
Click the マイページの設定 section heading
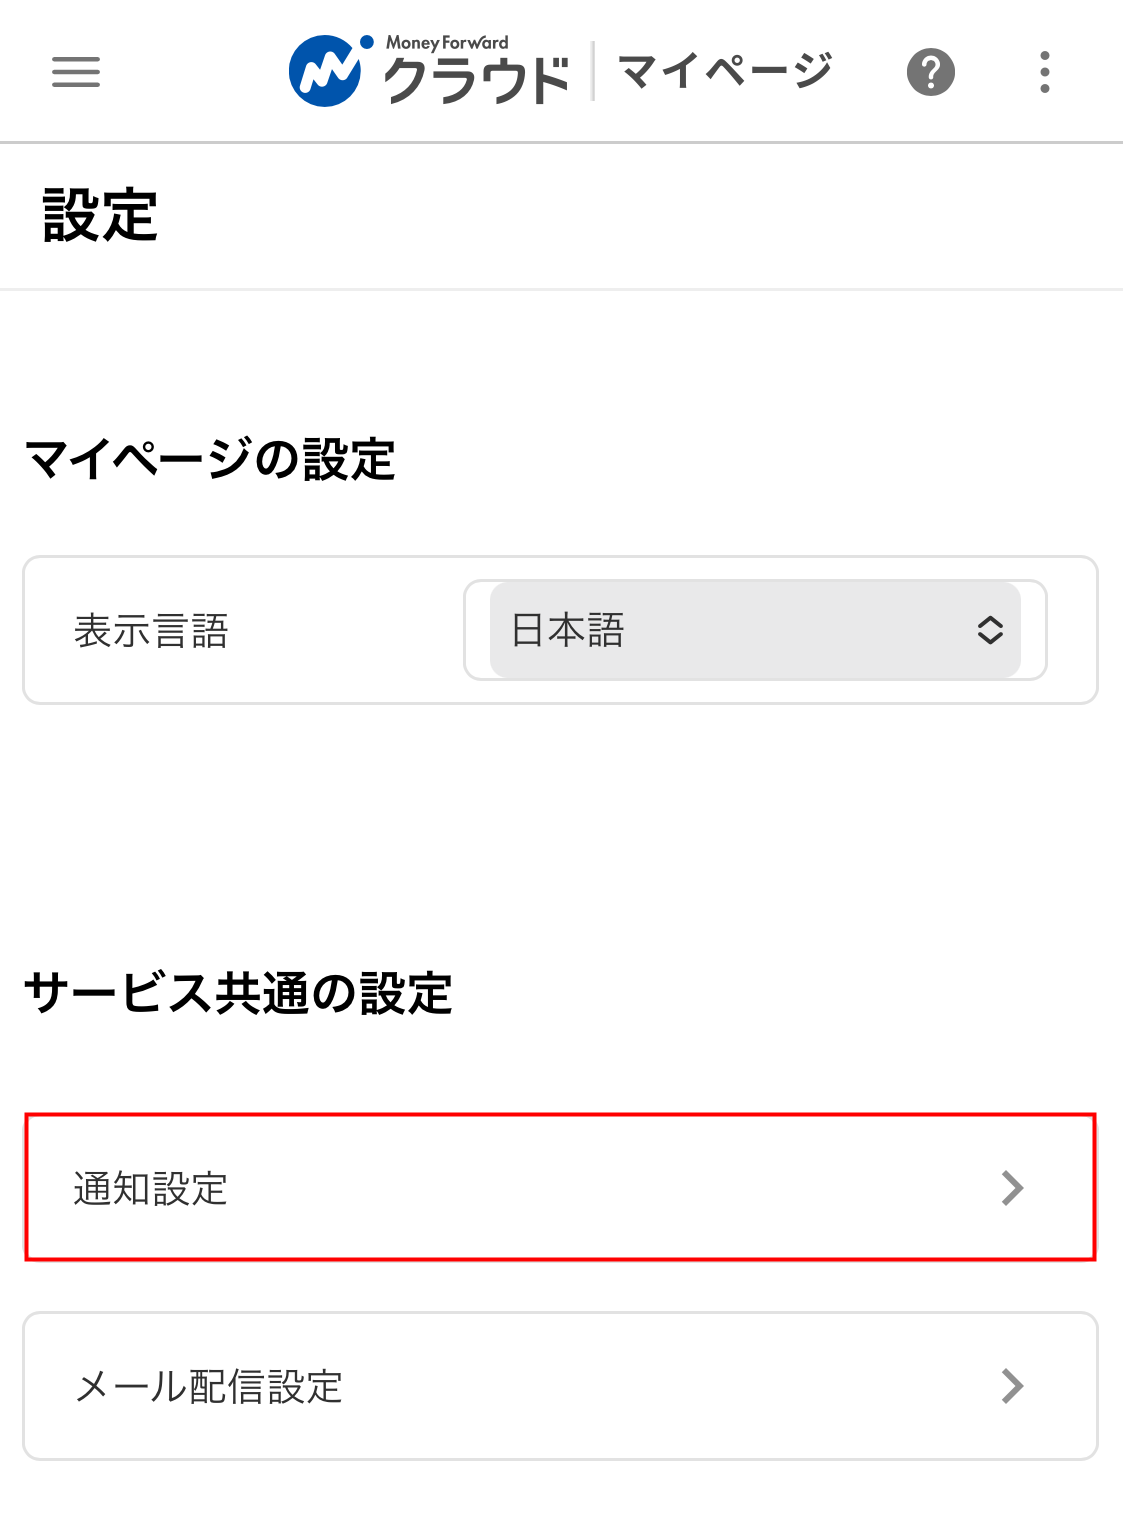click(210, 460)
